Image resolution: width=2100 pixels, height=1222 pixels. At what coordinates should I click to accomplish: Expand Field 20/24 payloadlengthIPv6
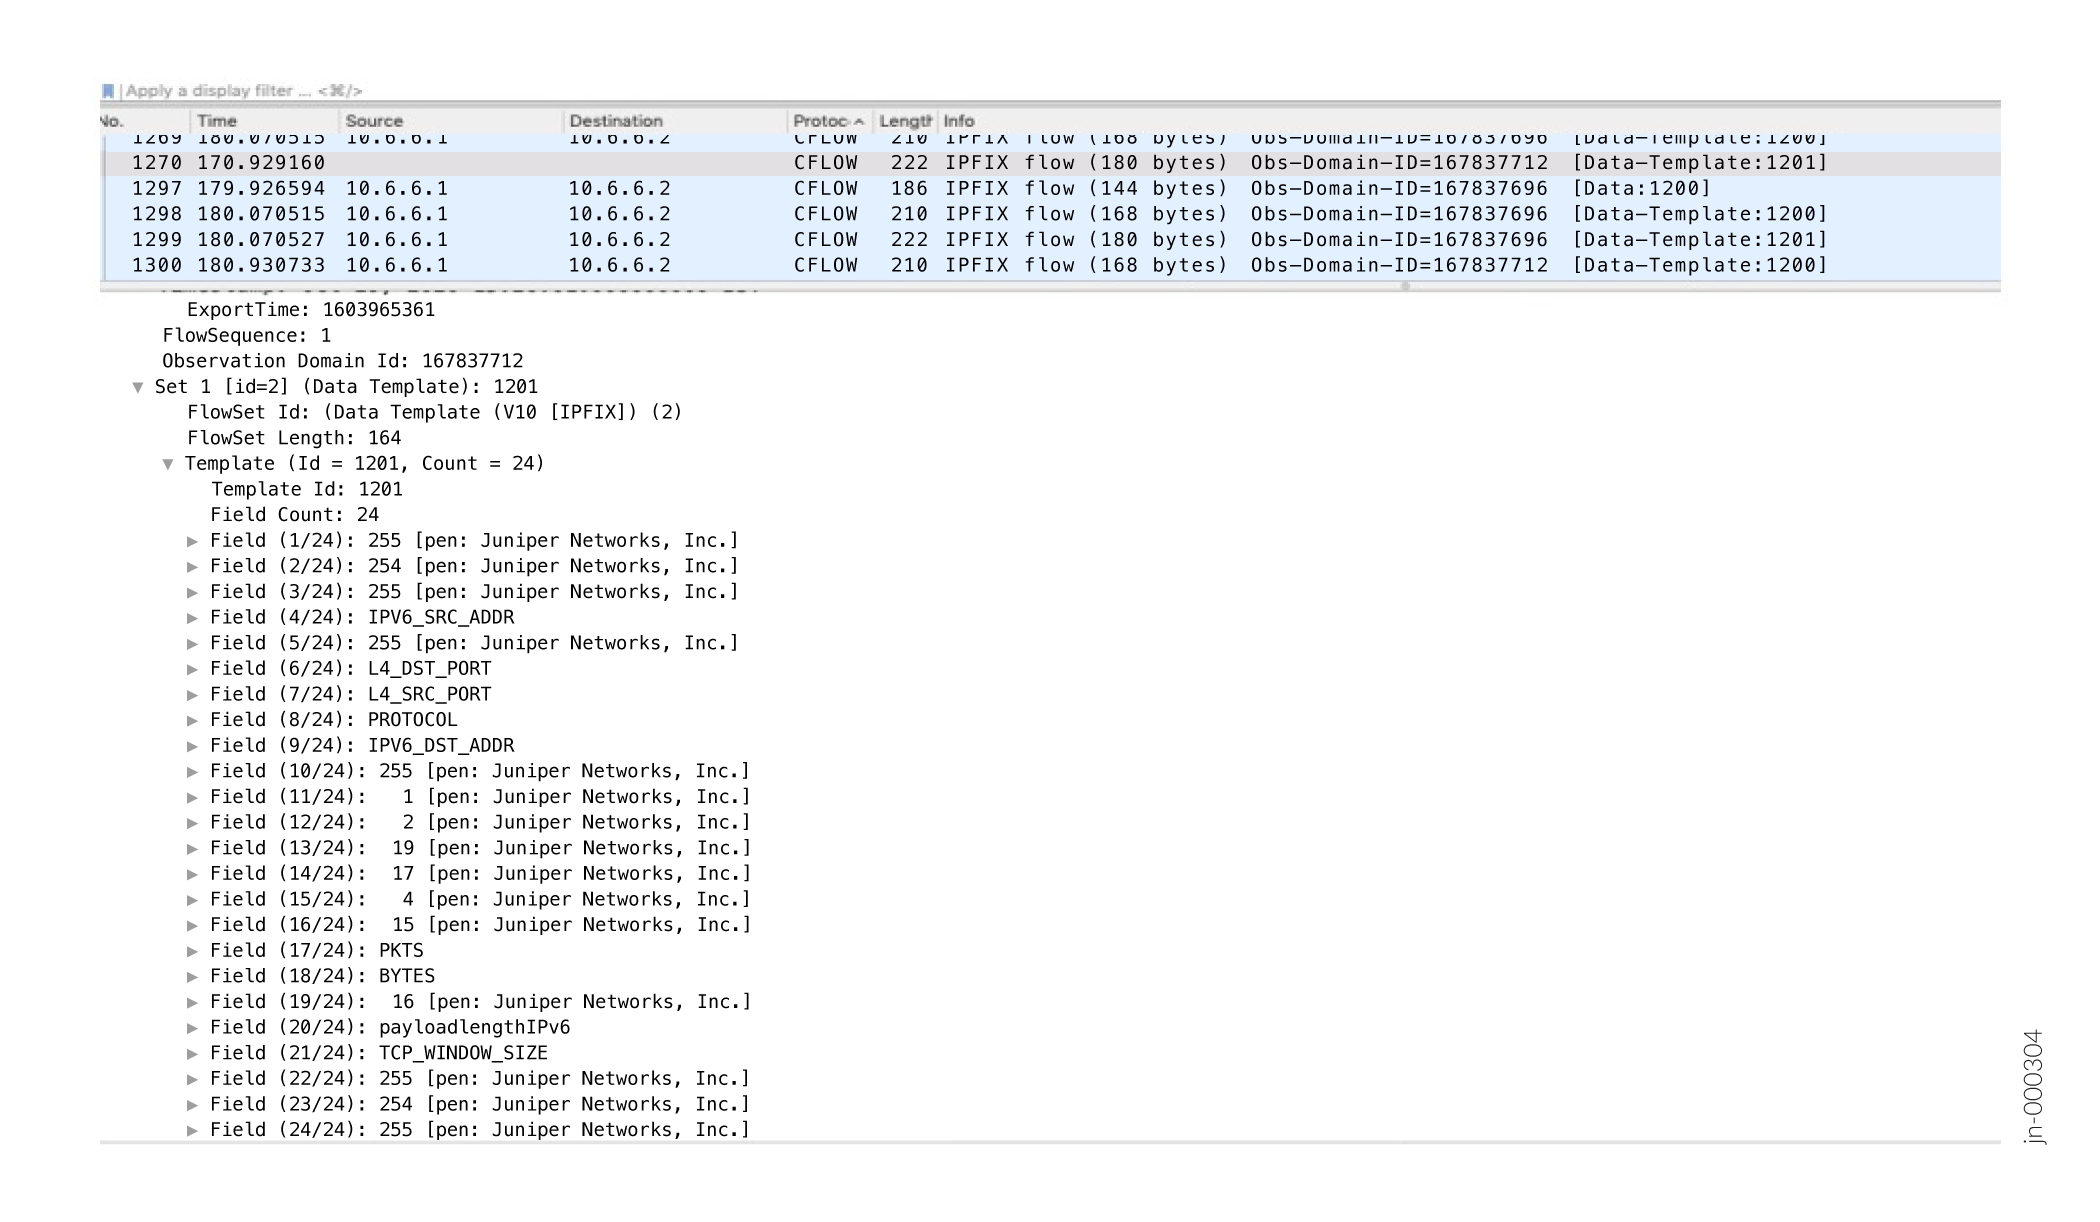click(193, 1028)
